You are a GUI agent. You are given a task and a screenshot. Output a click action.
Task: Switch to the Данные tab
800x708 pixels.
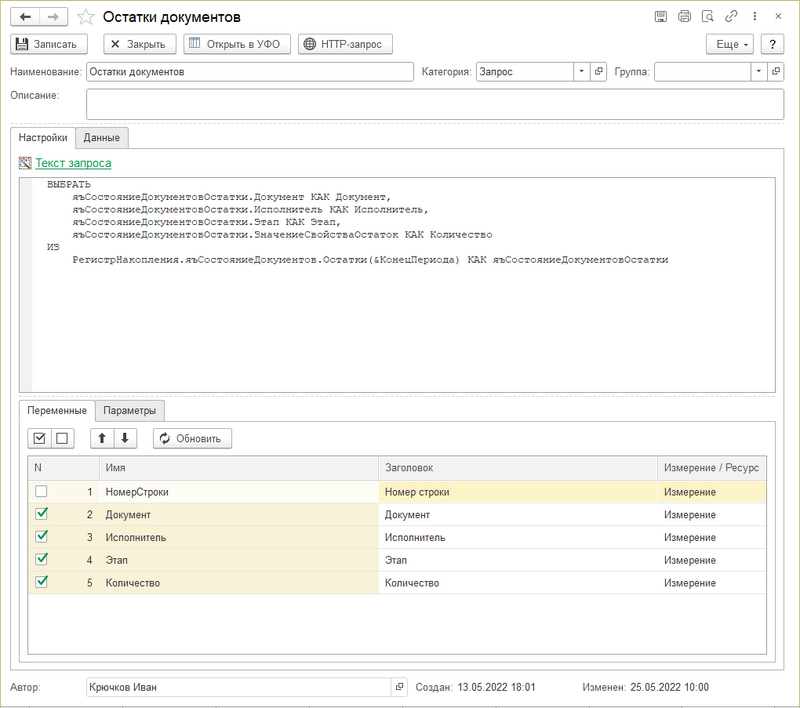pos(102,138)
